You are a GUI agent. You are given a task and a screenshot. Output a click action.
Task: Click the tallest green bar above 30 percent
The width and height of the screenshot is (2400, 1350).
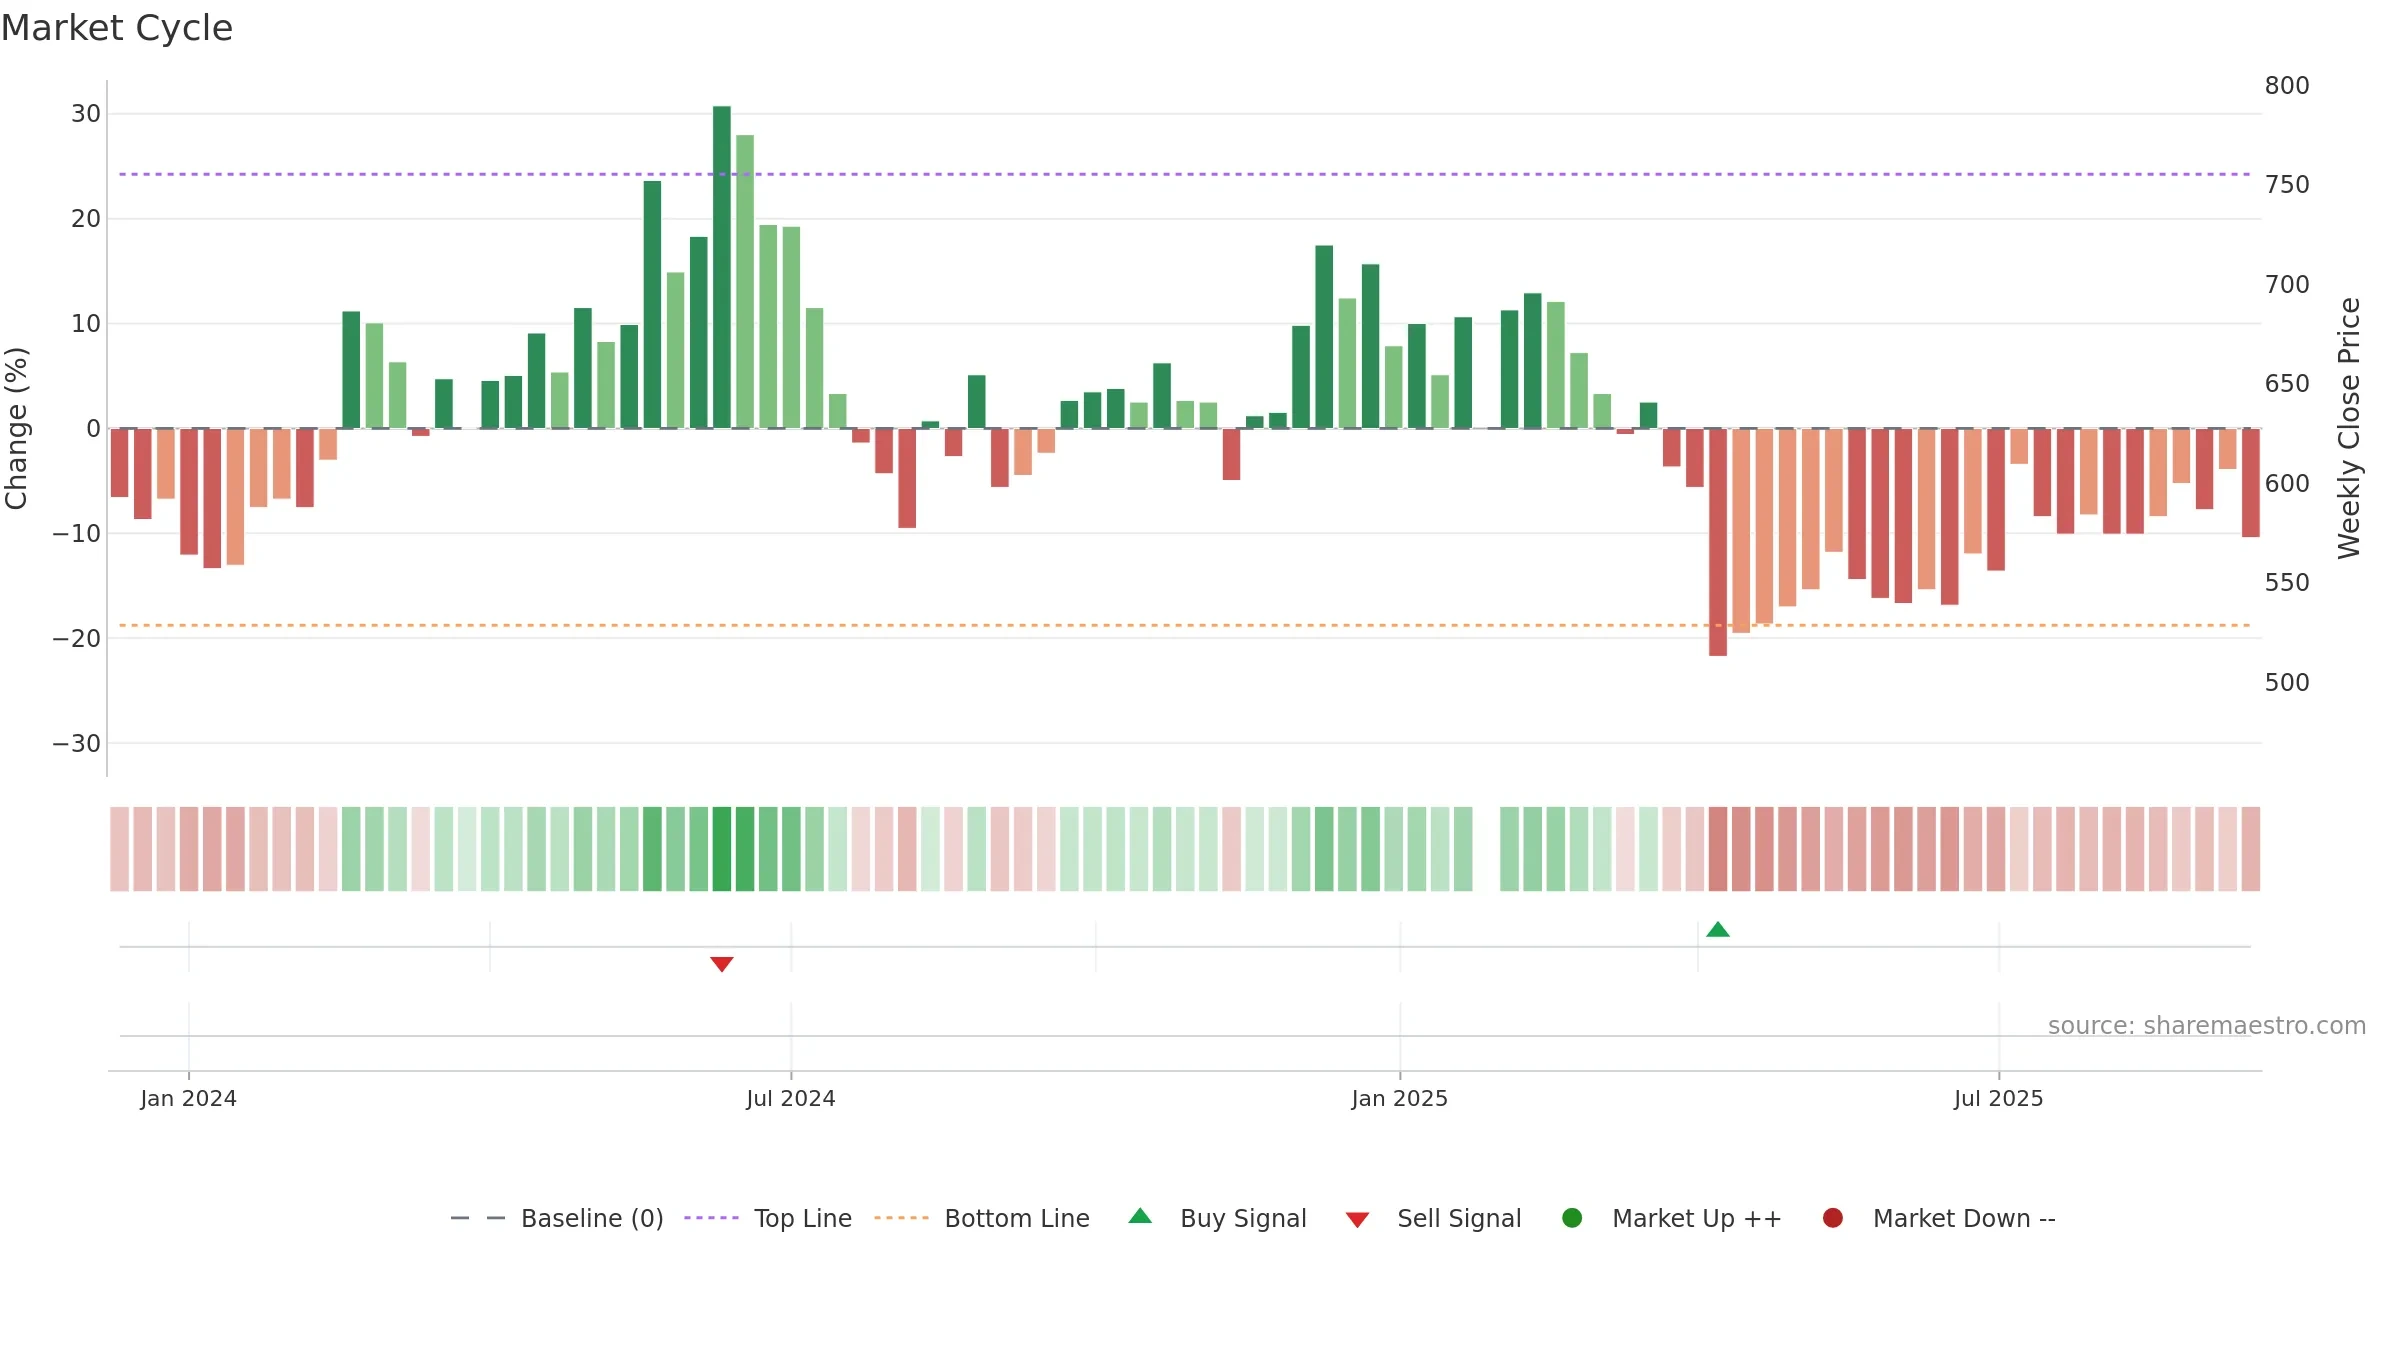(x=722, y=267)
